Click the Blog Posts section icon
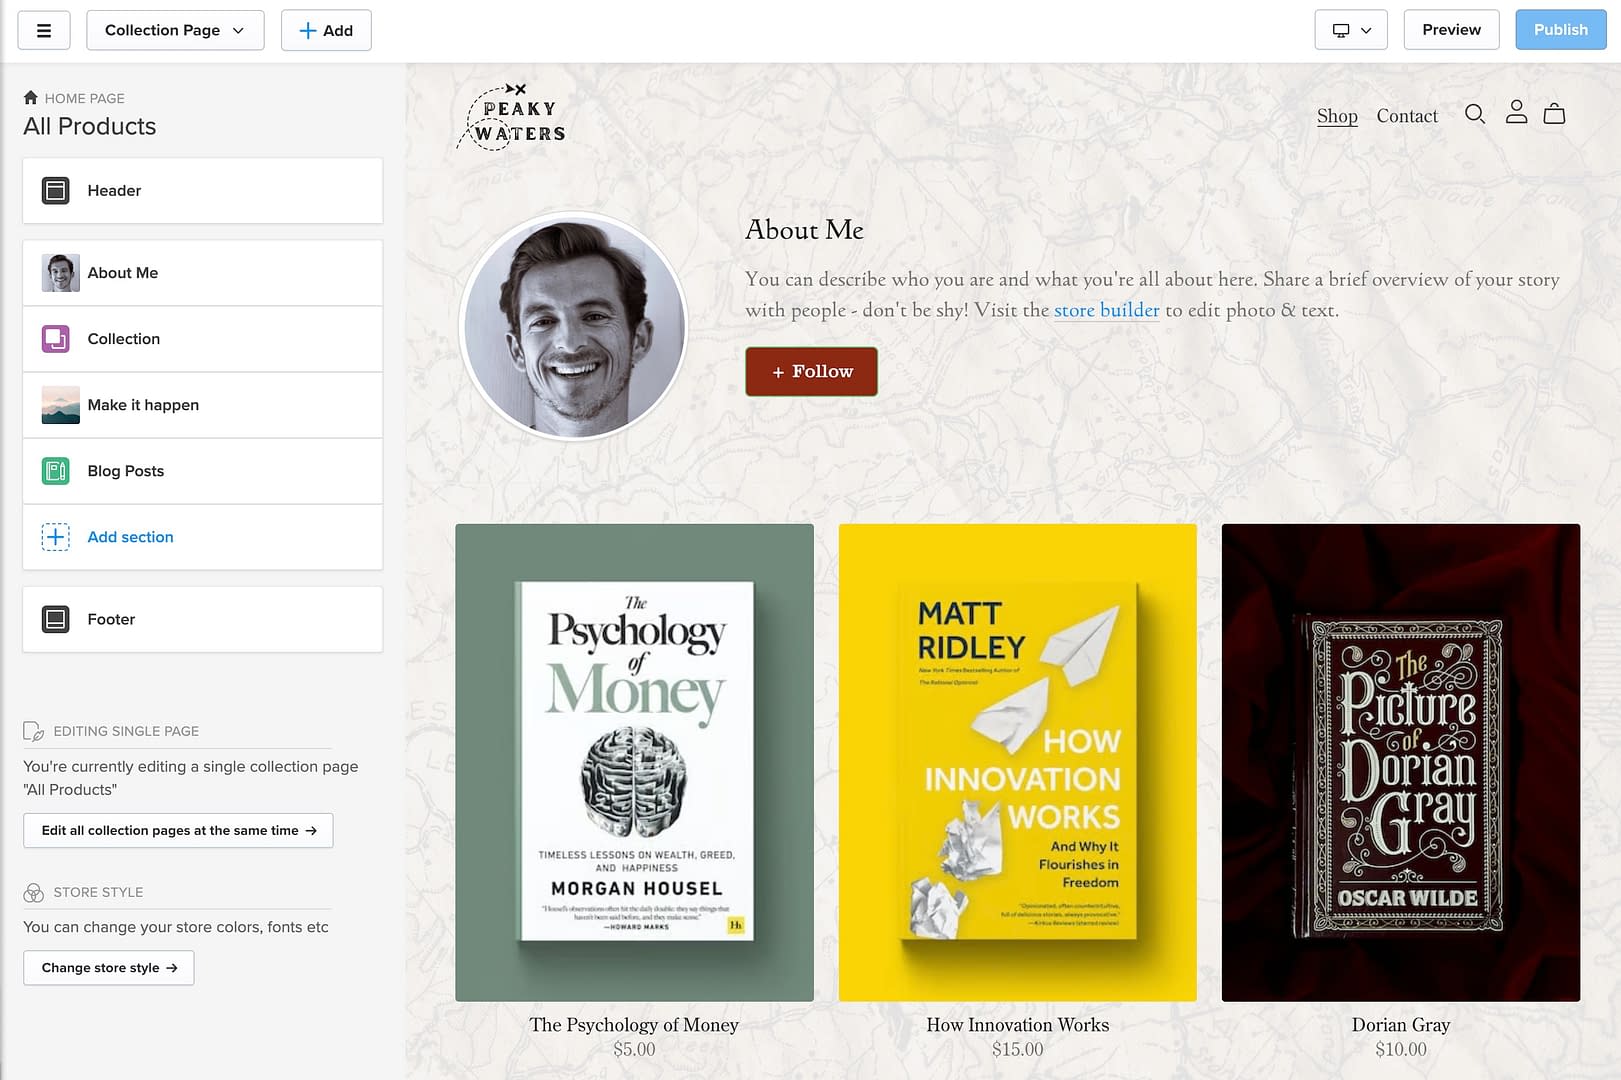Screen dimensions: 1621x1080 pyautogui.click(x=56, y=471)
